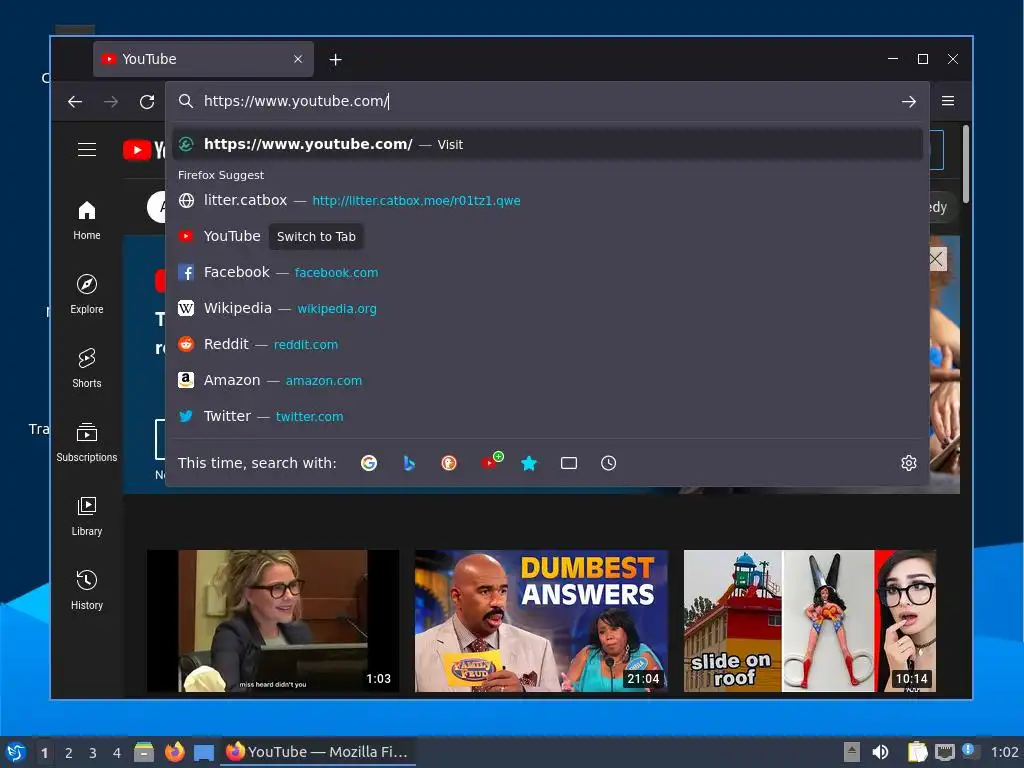Click the page vertical scrollbar
1024x768 pixels.
[965, 164]
